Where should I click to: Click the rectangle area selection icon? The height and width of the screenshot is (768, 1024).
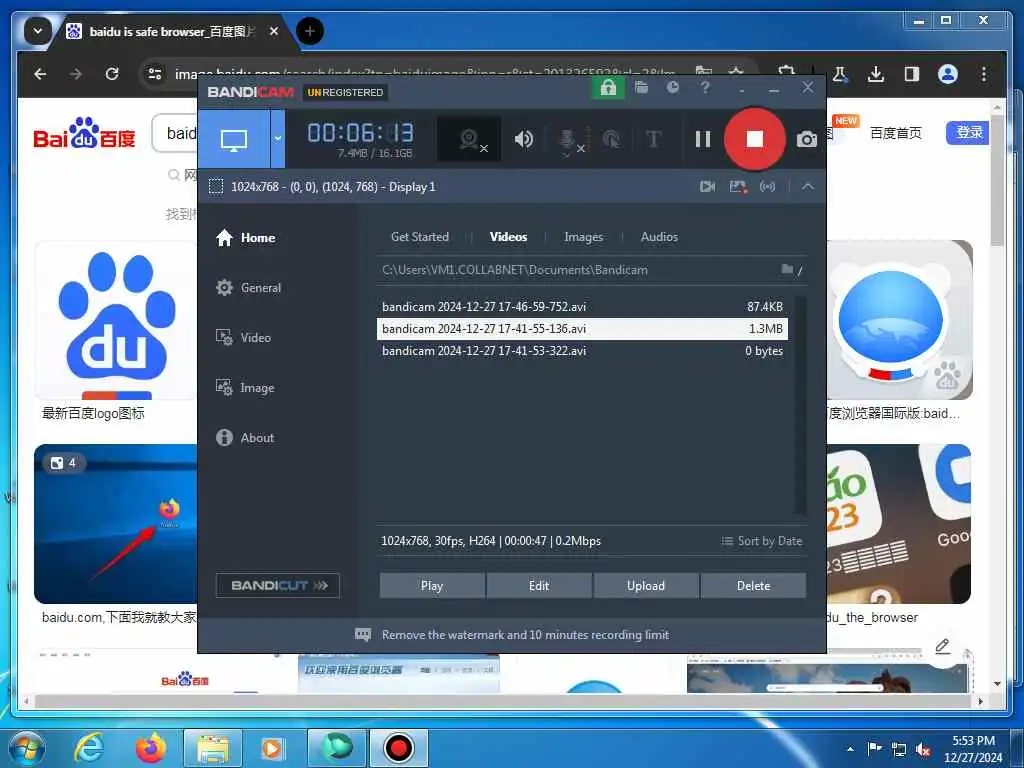216,187
